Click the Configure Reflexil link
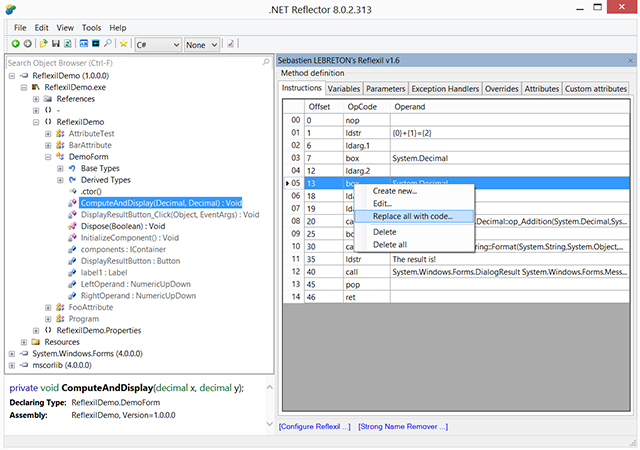Image resolution: width=640 pixels, height=450 pixels. pos(314,426)
